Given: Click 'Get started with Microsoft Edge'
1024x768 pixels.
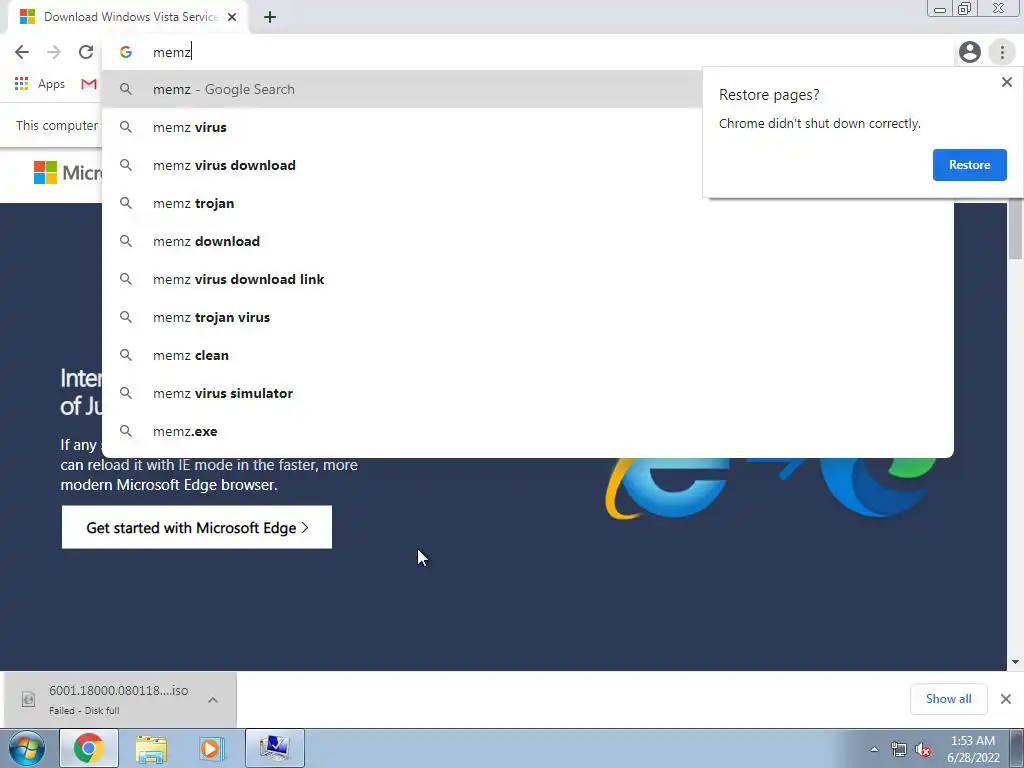Looking at the screenshot, I should [x=197, y=527].
